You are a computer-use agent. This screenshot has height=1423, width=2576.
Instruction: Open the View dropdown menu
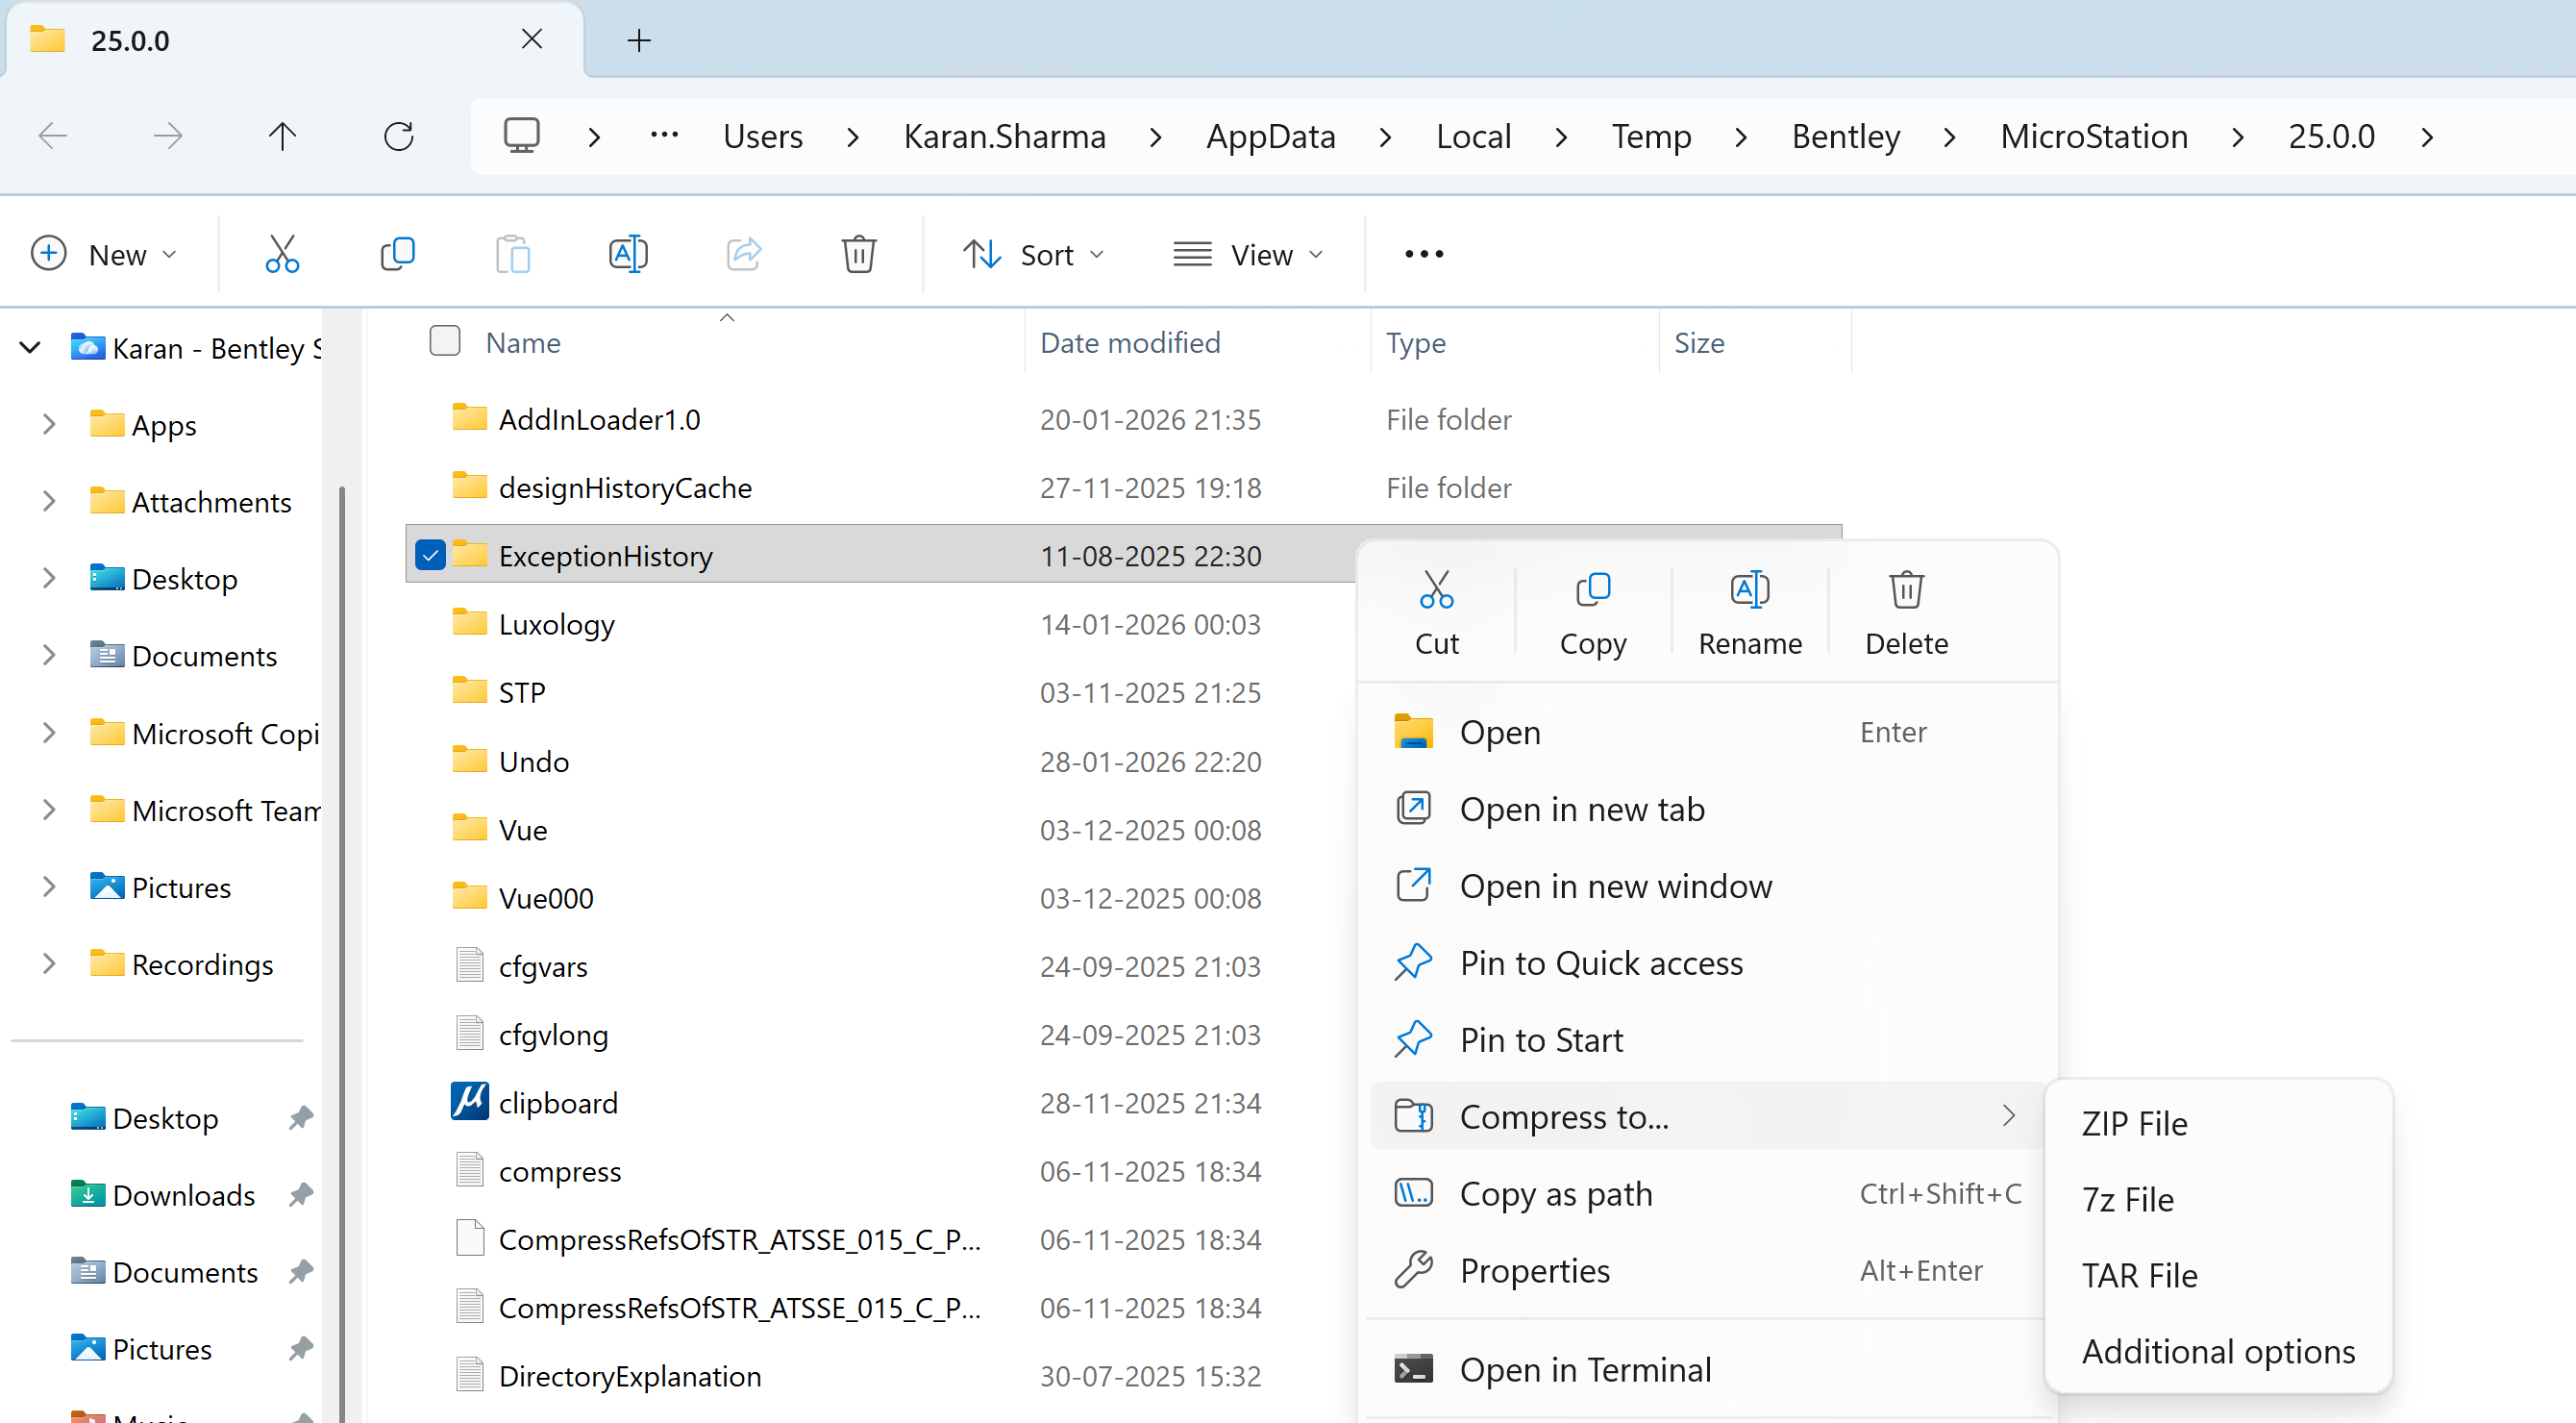(x=1248, y=254)
